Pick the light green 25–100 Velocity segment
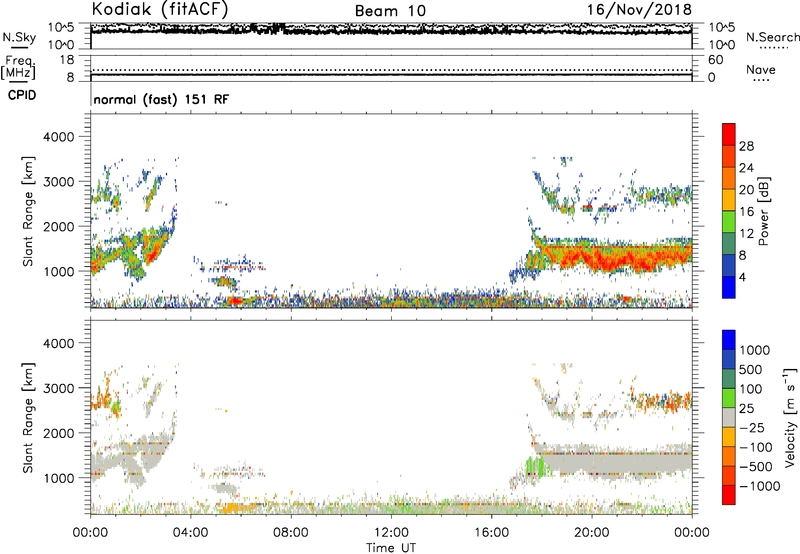Screen dimensions: 800x554 [729, 398]
